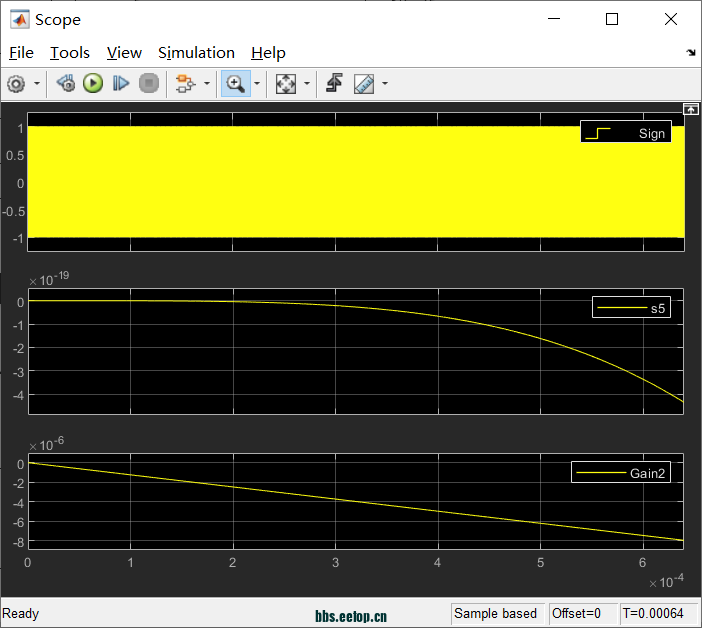Click the Step Back button

pyautogui.click(x=66, y=84)
